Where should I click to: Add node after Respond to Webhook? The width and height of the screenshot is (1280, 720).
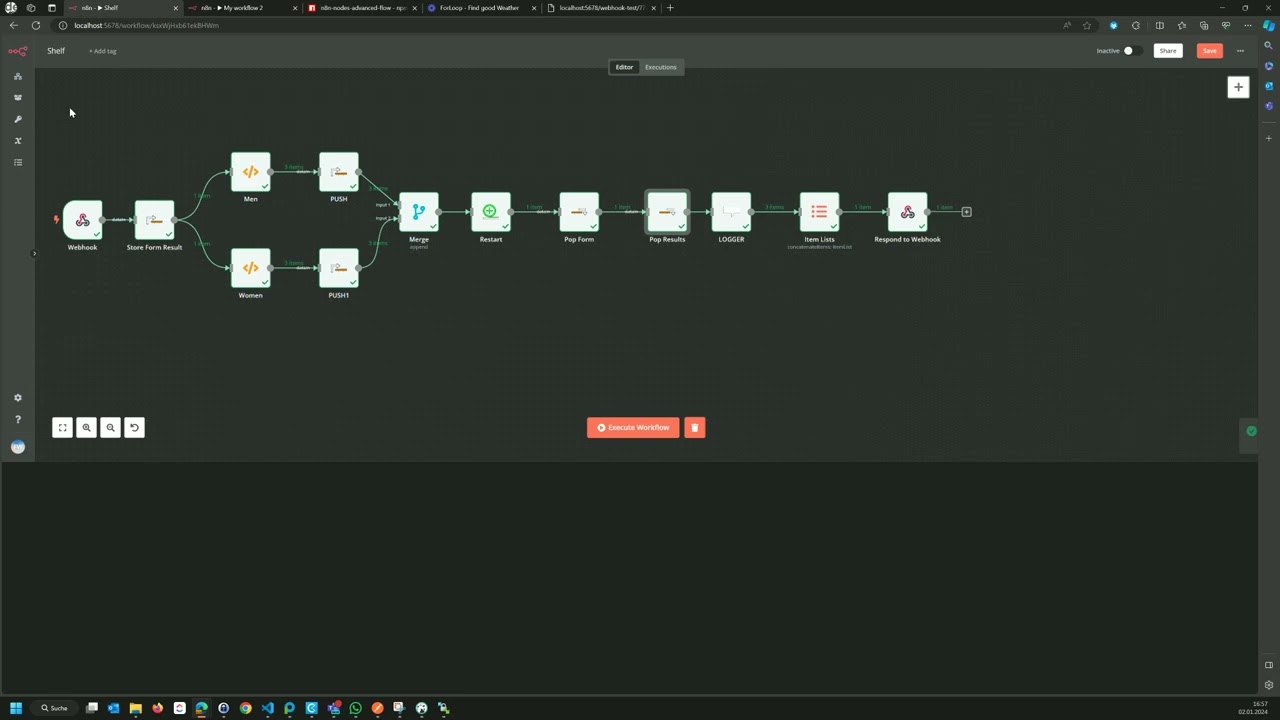pos(966,212)
